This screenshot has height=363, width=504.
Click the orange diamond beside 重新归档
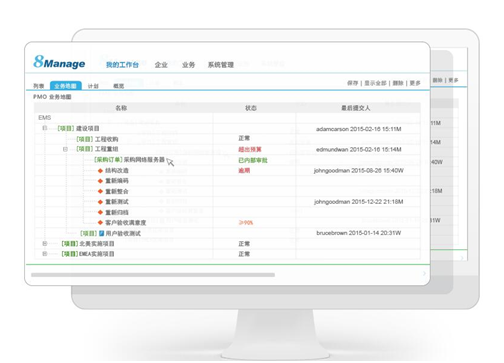click(x=100, y=212)
